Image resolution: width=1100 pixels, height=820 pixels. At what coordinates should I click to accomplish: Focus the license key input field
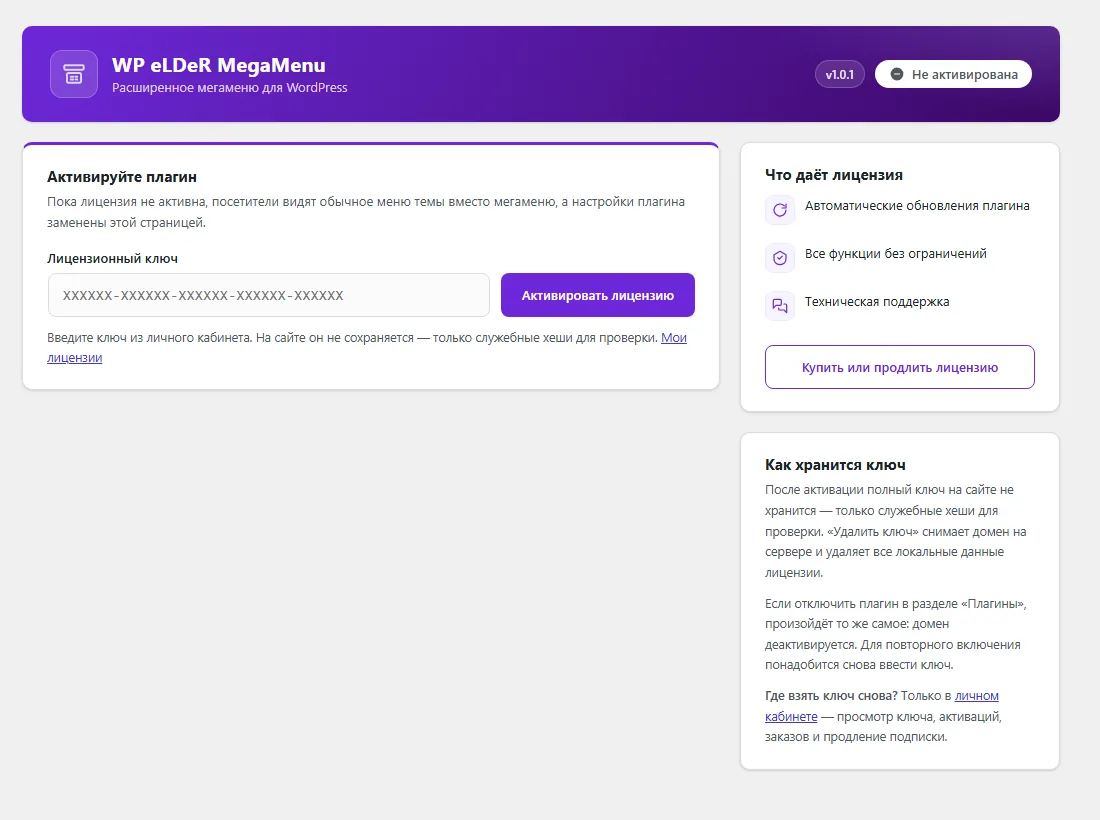(269, 295)
